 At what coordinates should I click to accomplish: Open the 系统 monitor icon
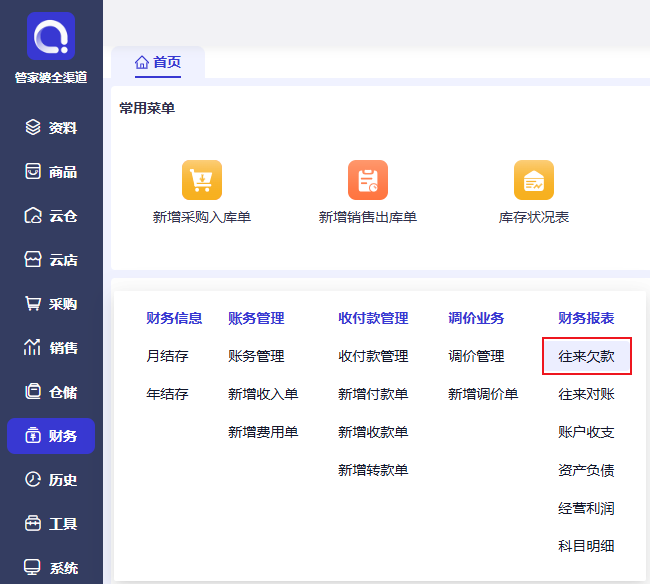(x=32, y=567)
